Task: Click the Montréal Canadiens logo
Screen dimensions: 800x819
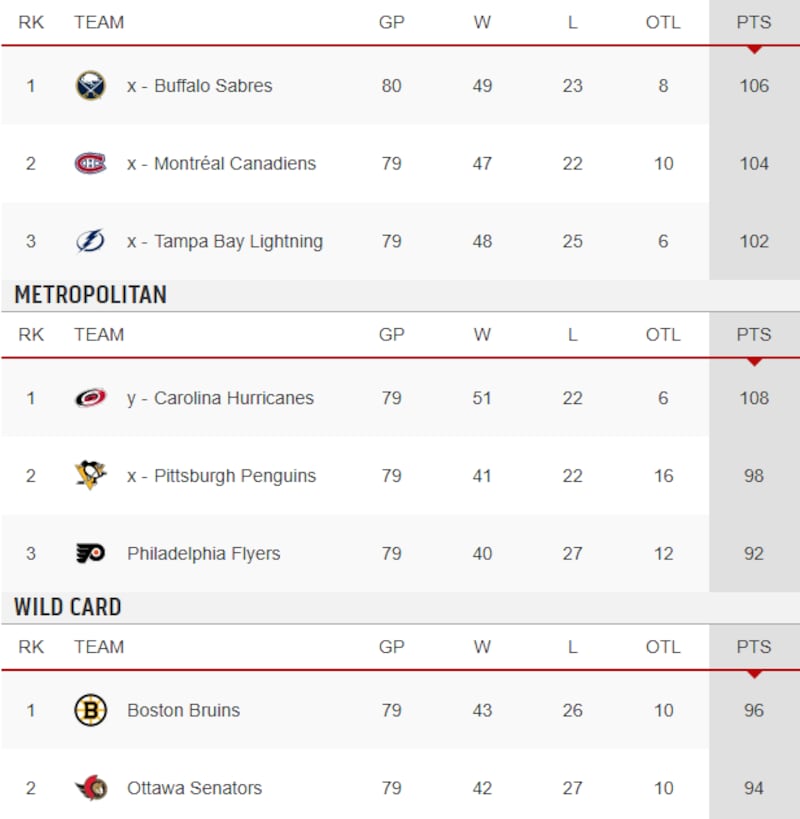Action: click(x=90, y=164)
